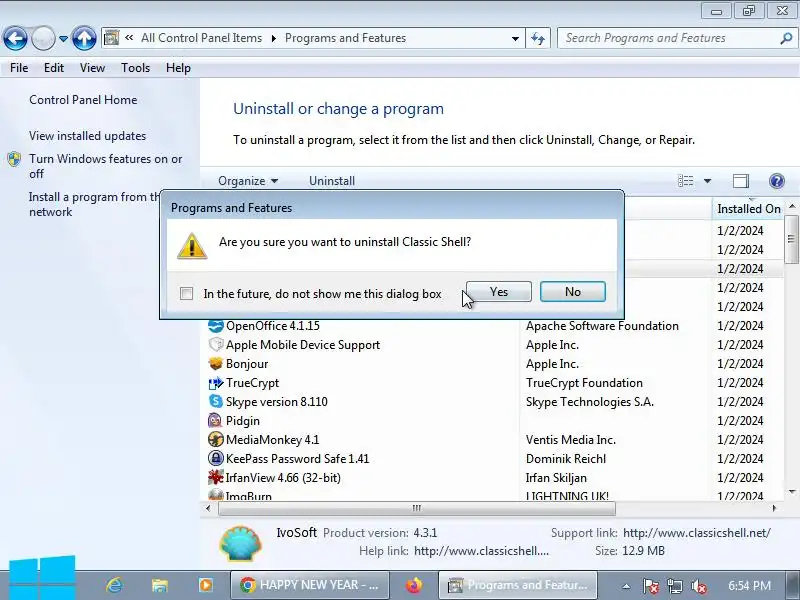Open help with the blue question mark
Viewport: 800px width, 600px height.
(777, 181)
